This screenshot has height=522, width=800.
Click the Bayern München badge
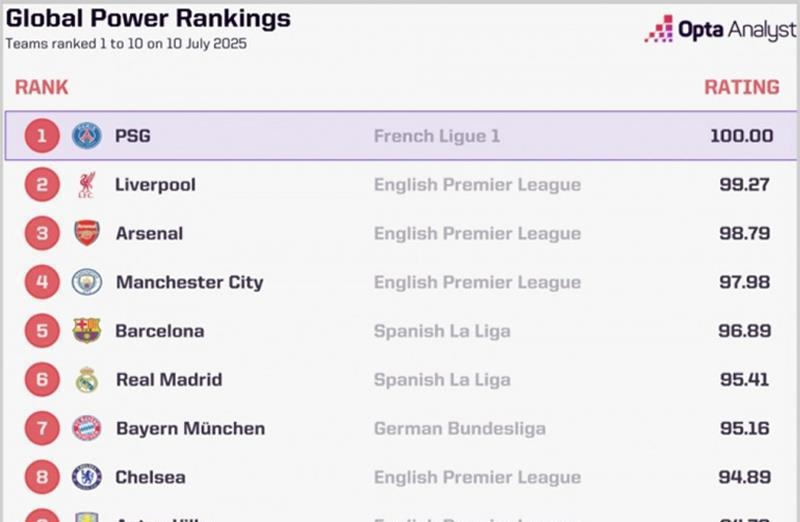click(87, 428)
